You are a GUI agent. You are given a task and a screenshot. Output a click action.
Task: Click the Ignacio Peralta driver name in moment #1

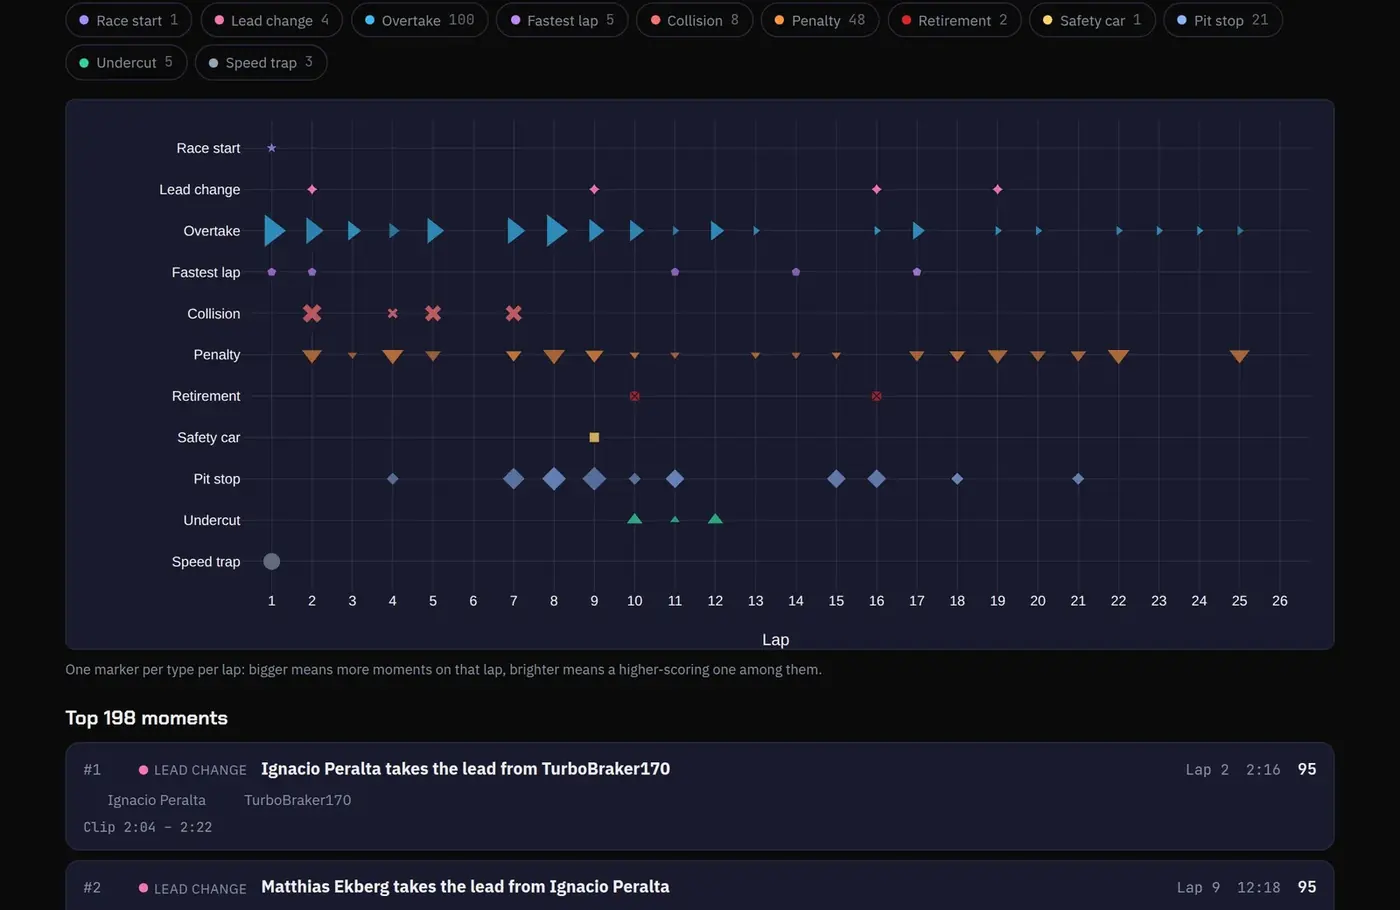(x=157, y=800)
